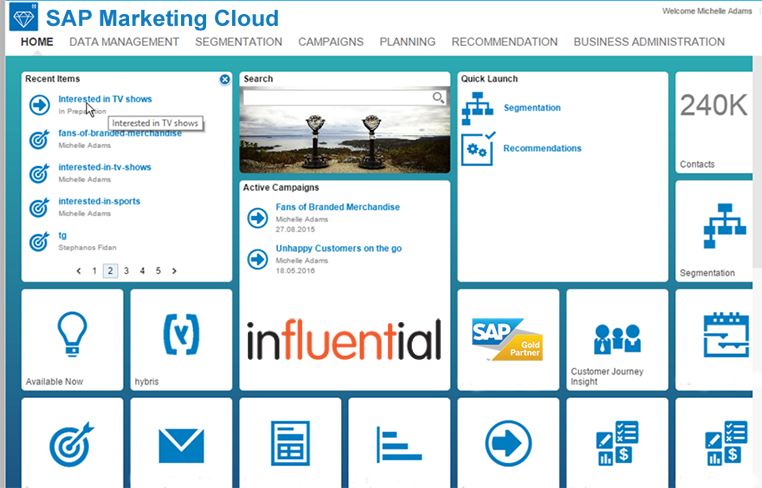
Task: Open the SEGMENTATION menu
Action: point(239,42)
